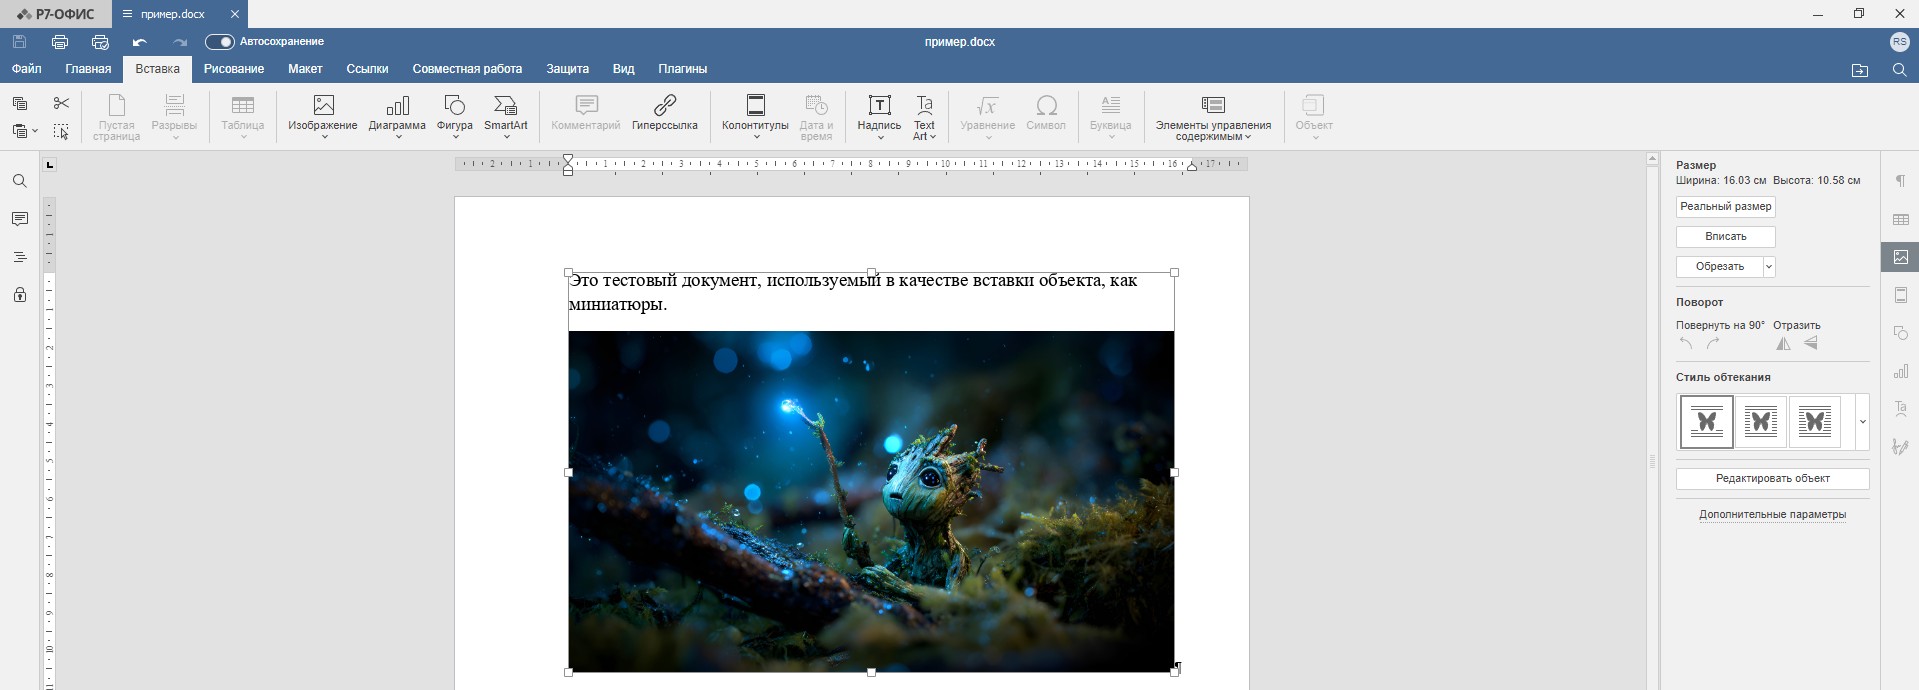This screenshot has height=690, width=1919.
Task: Rotate image 90° clockwise
Action: tap(1713, 344)
